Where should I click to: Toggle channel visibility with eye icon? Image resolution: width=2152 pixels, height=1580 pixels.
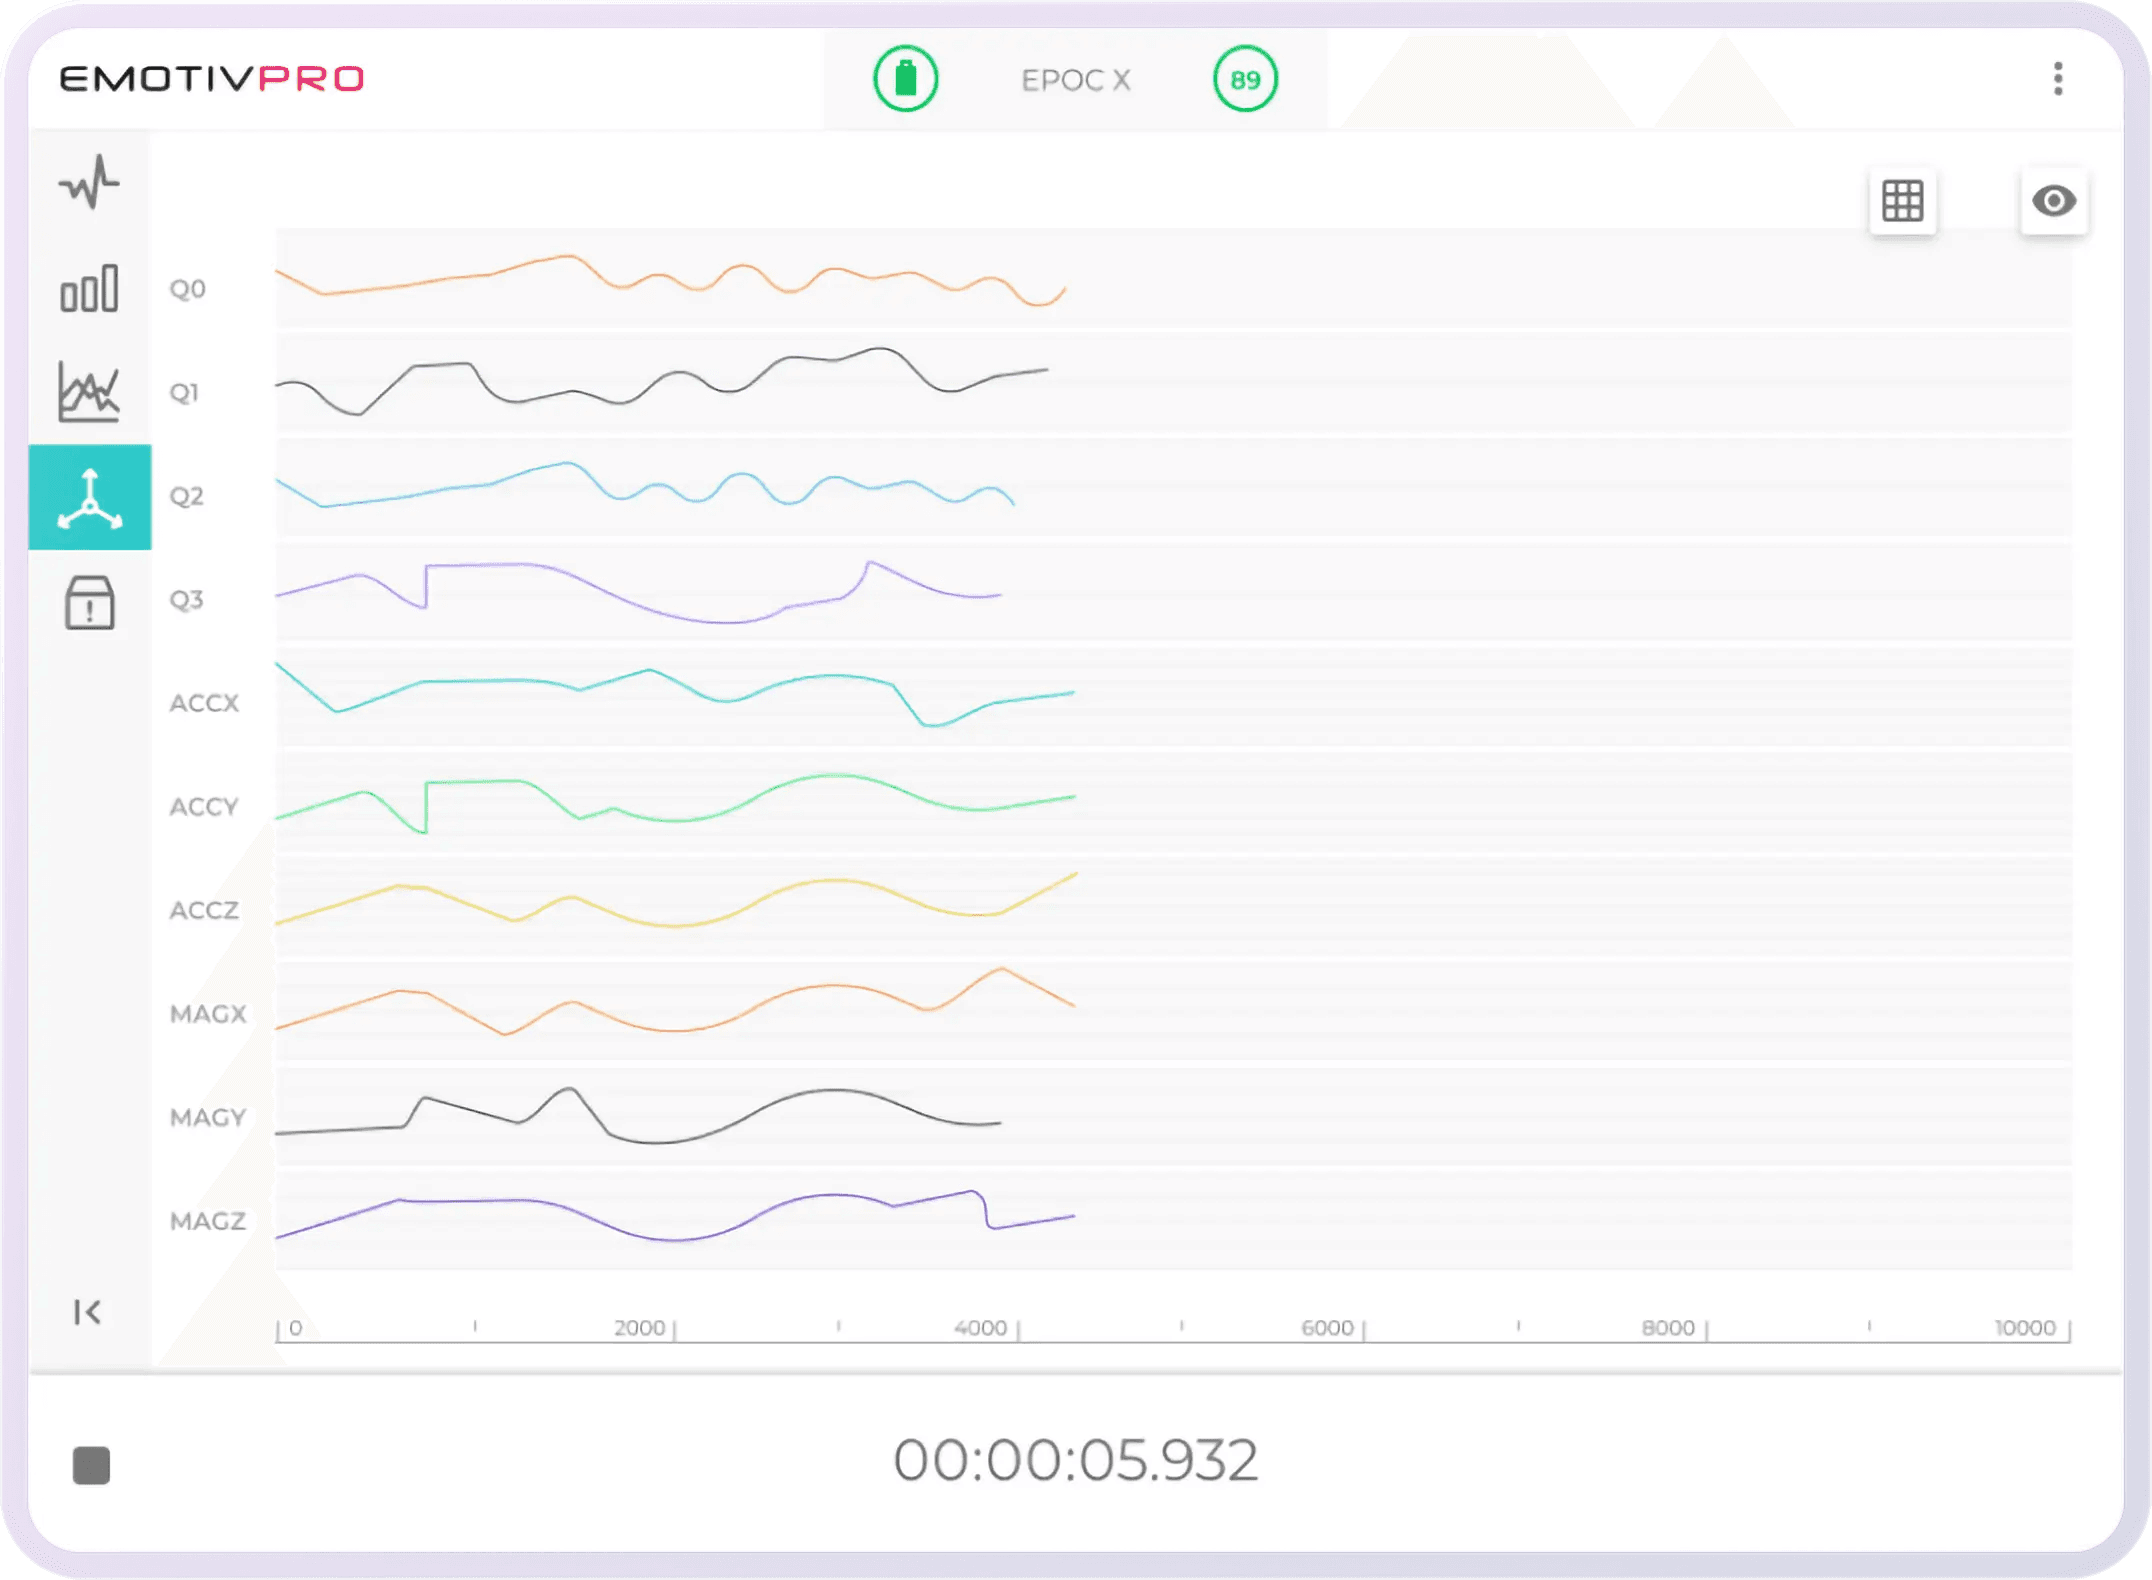[x=2053, y=201]
